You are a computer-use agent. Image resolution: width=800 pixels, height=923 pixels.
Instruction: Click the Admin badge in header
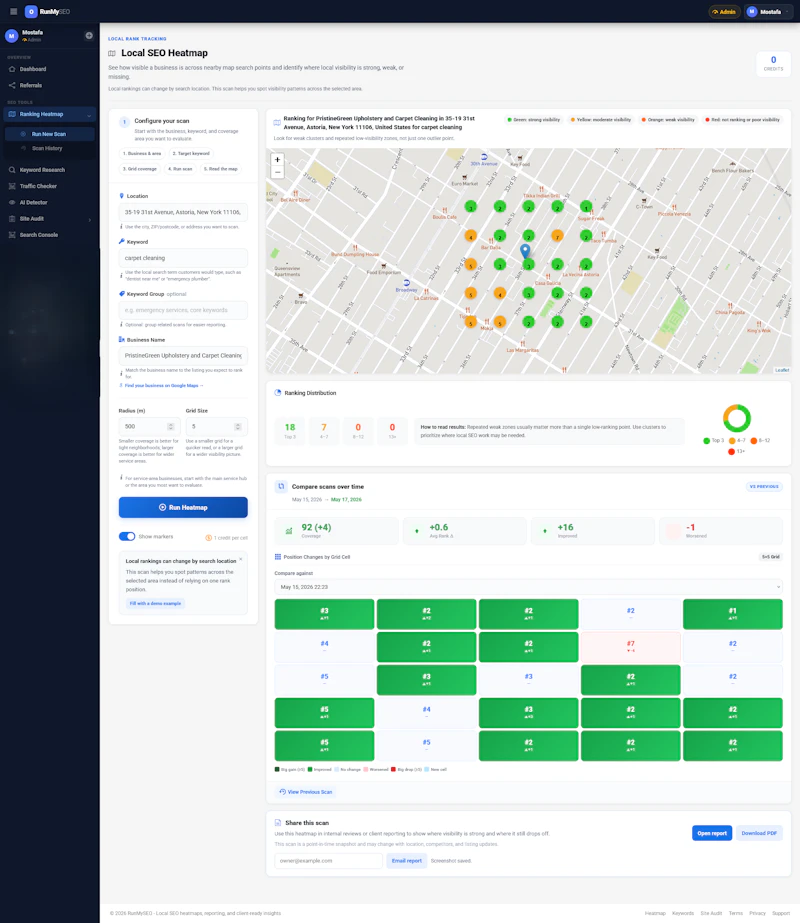(x=724, y=12)
